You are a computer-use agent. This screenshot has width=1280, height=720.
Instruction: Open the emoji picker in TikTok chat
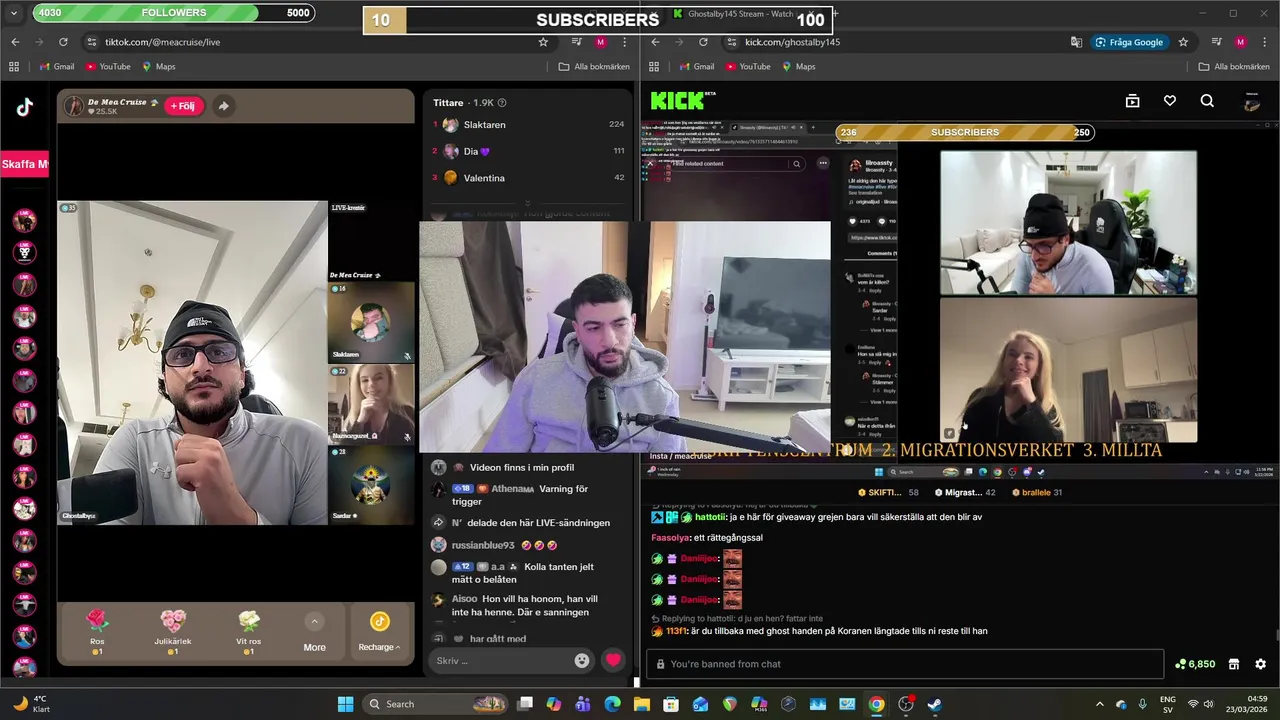pos(582,660)
